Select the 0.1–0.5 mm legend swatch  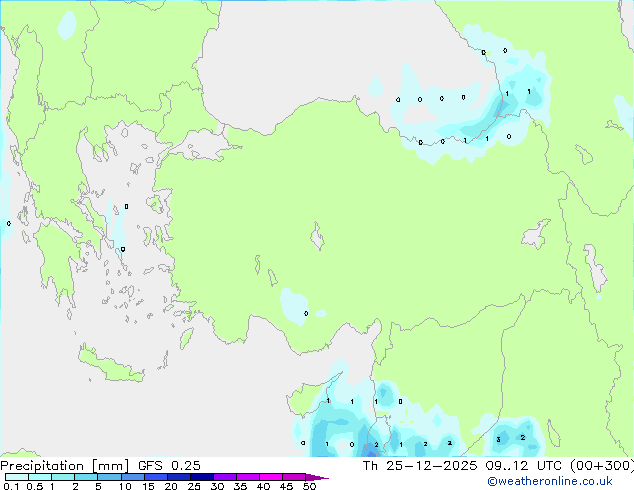(x=17, y=477)
